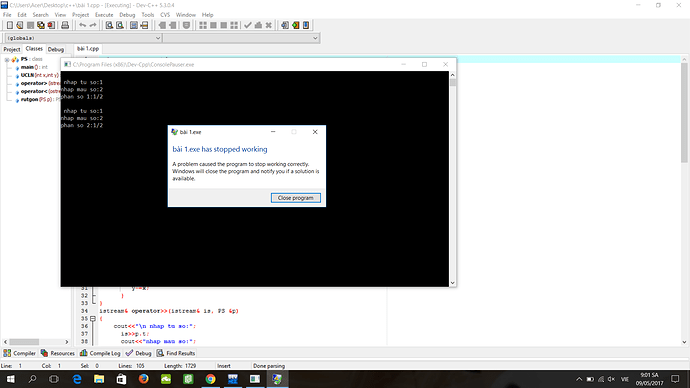Image resolution: width=690 pixels, height=388 pixels.
Task: Click the New file toolbar icon
Action: click(x=10, y=26)
